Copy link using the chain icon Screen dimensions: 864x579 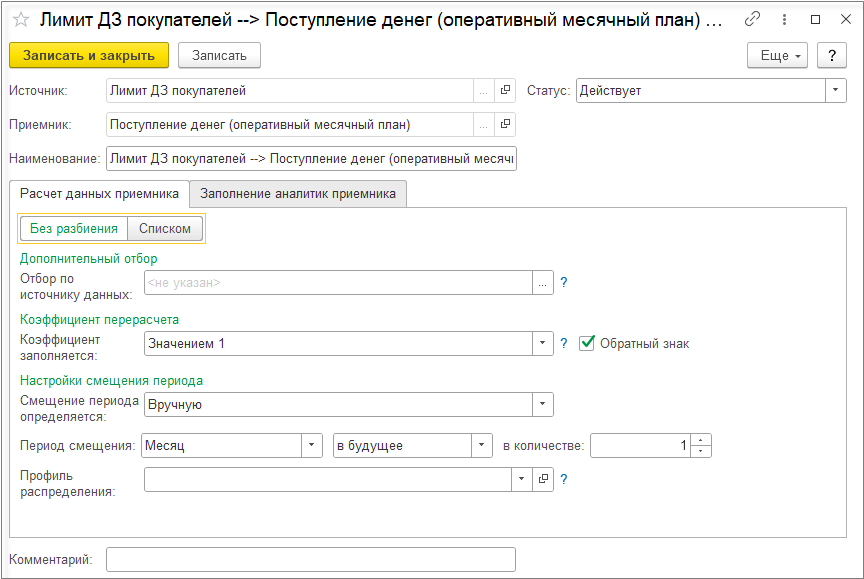click(x=753, y=20)
